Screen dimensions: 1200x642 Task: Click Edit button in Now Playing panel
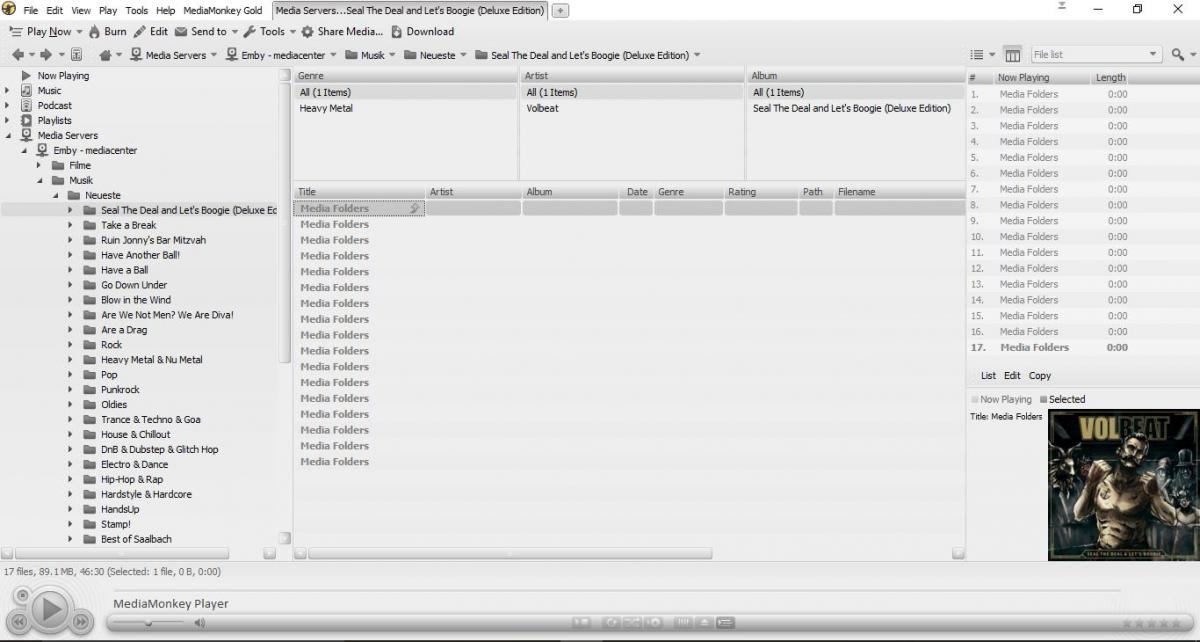pos(1012,376)
